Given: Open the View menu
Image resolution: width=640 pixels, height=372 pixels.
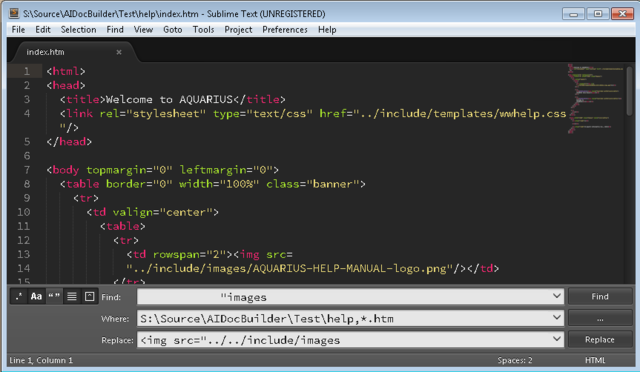Looking at the screenshot, I should (143, 30).
